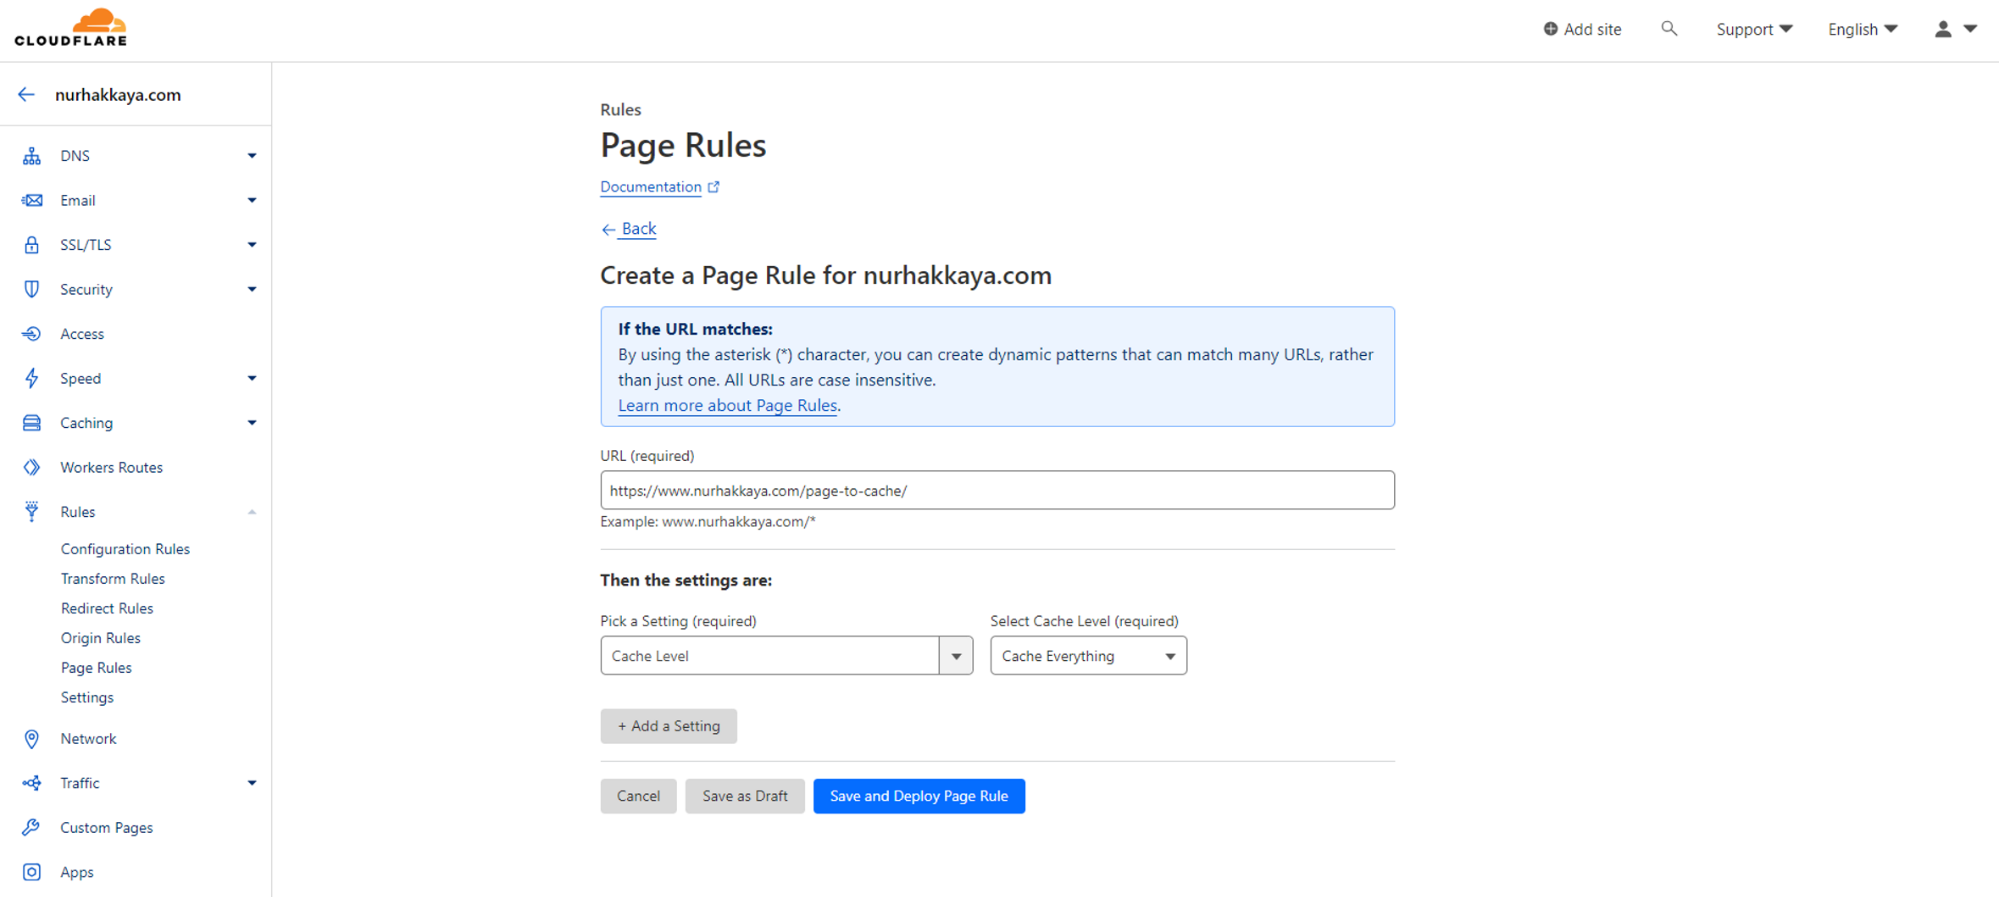Open the Documentation link
The height and width of the screenshot is (898, 1999).
[x=651, y=187]
